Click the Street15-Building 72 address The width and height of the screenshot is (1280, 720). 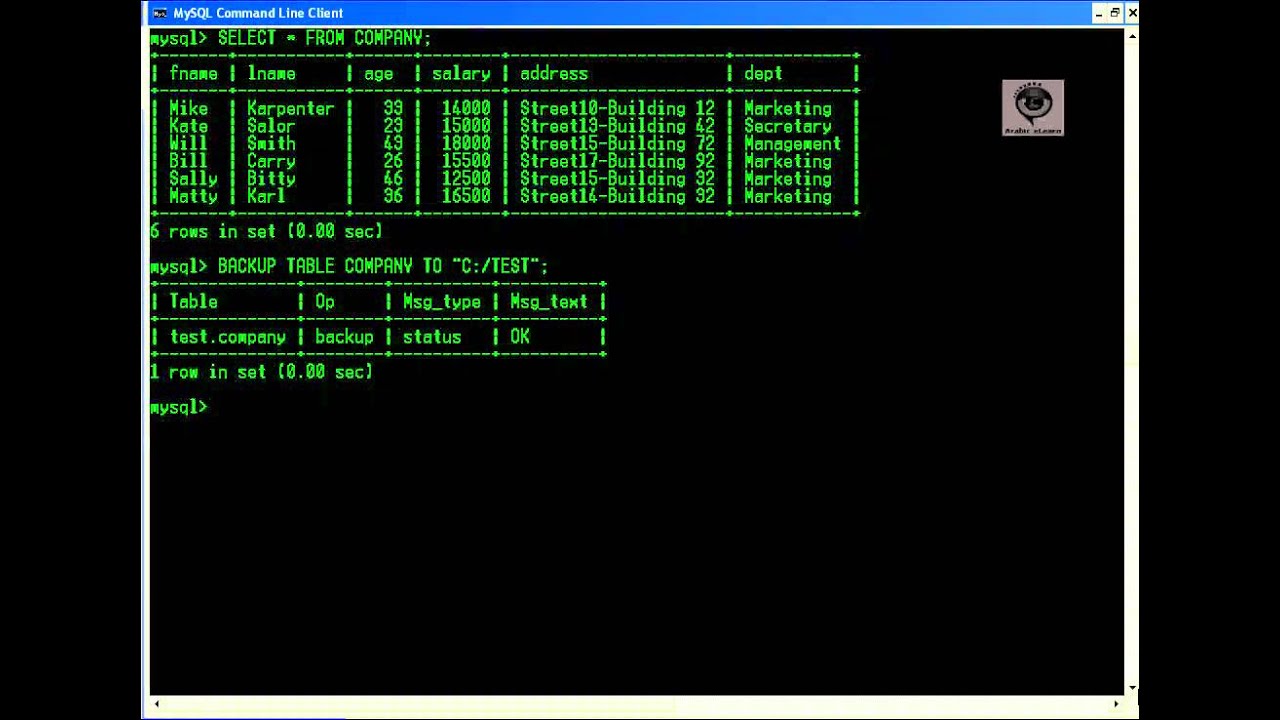click(x=617, y=143)
